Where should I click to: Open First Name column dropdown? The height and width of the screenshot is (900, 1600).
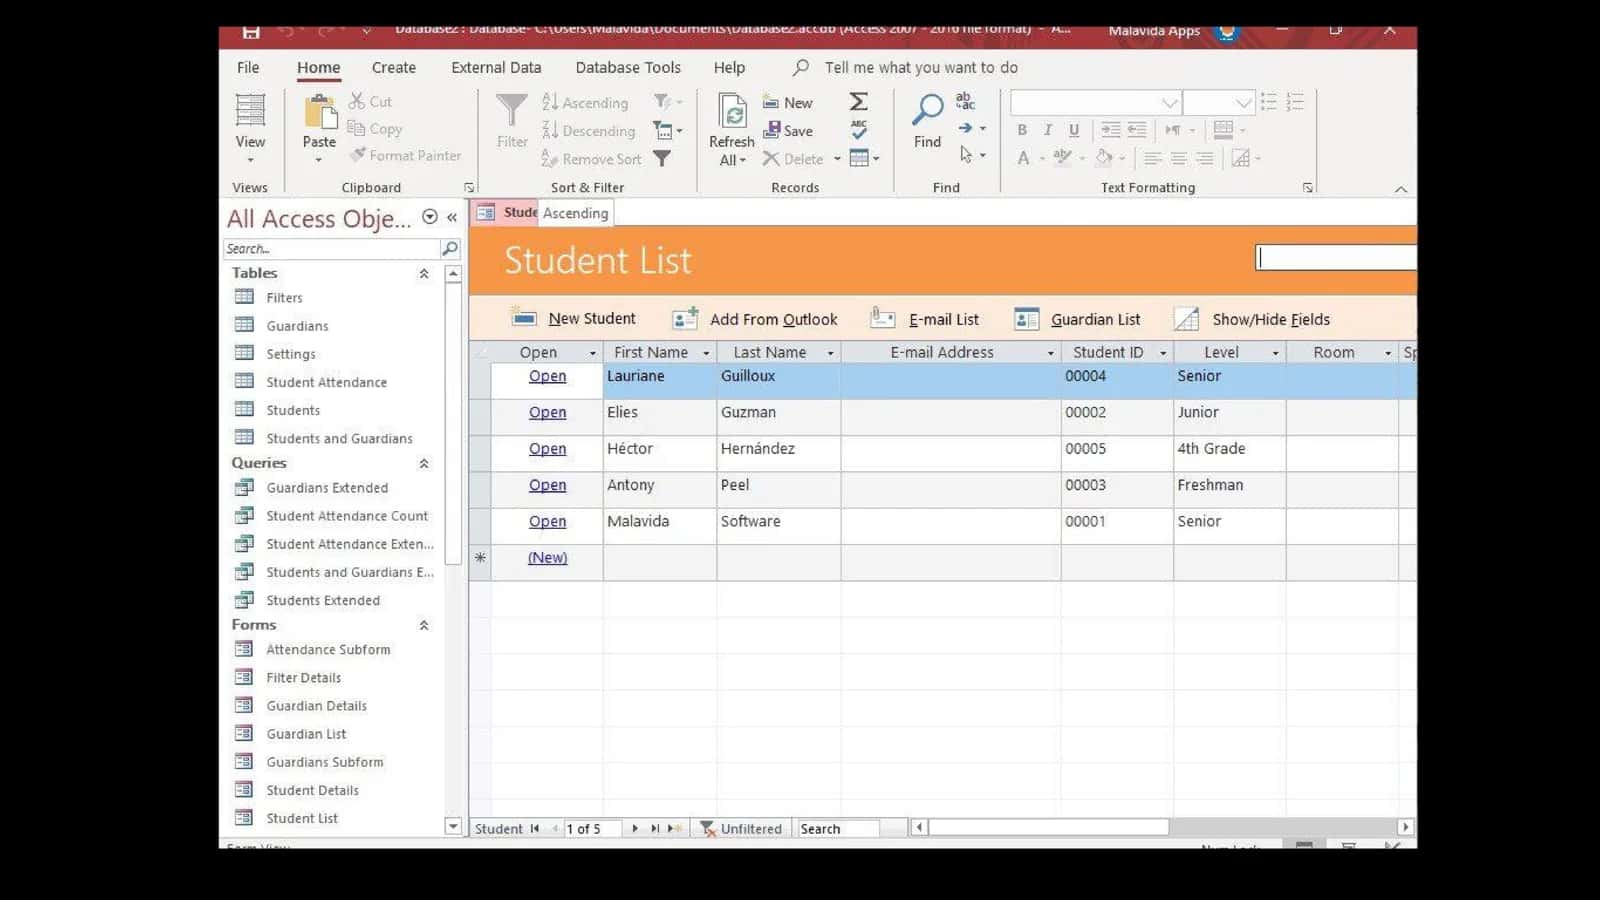(x=706, y=353)
